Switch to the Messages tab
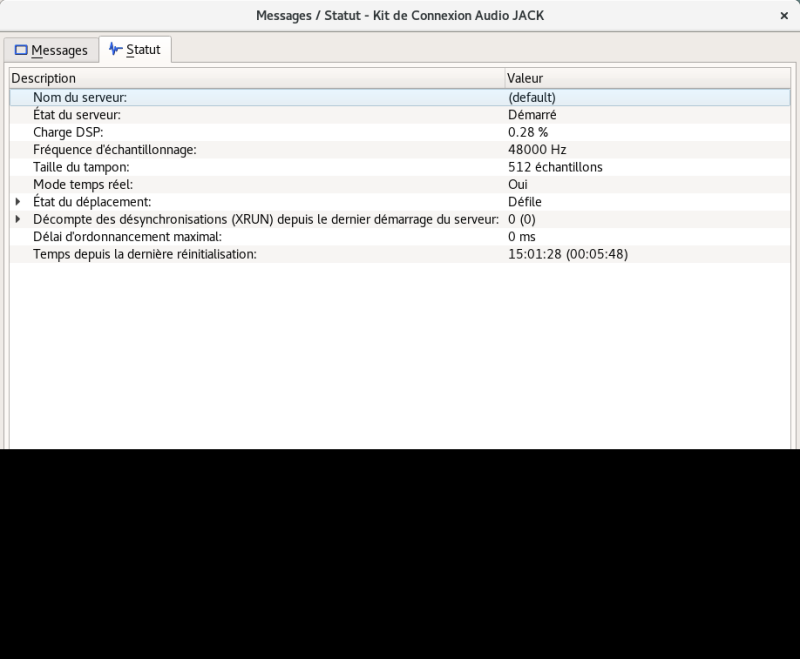Image resolution: width=800 pixels, height=659 pixels. coord(51,50)
